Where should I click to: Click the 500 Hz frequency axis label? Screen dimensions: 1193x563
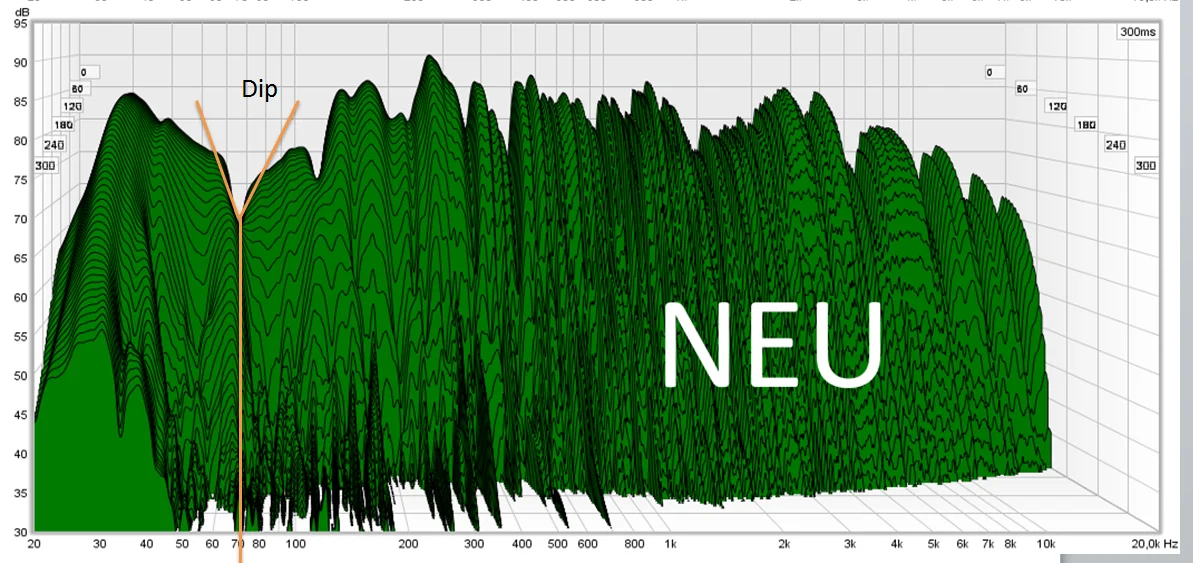pos(558,544)
